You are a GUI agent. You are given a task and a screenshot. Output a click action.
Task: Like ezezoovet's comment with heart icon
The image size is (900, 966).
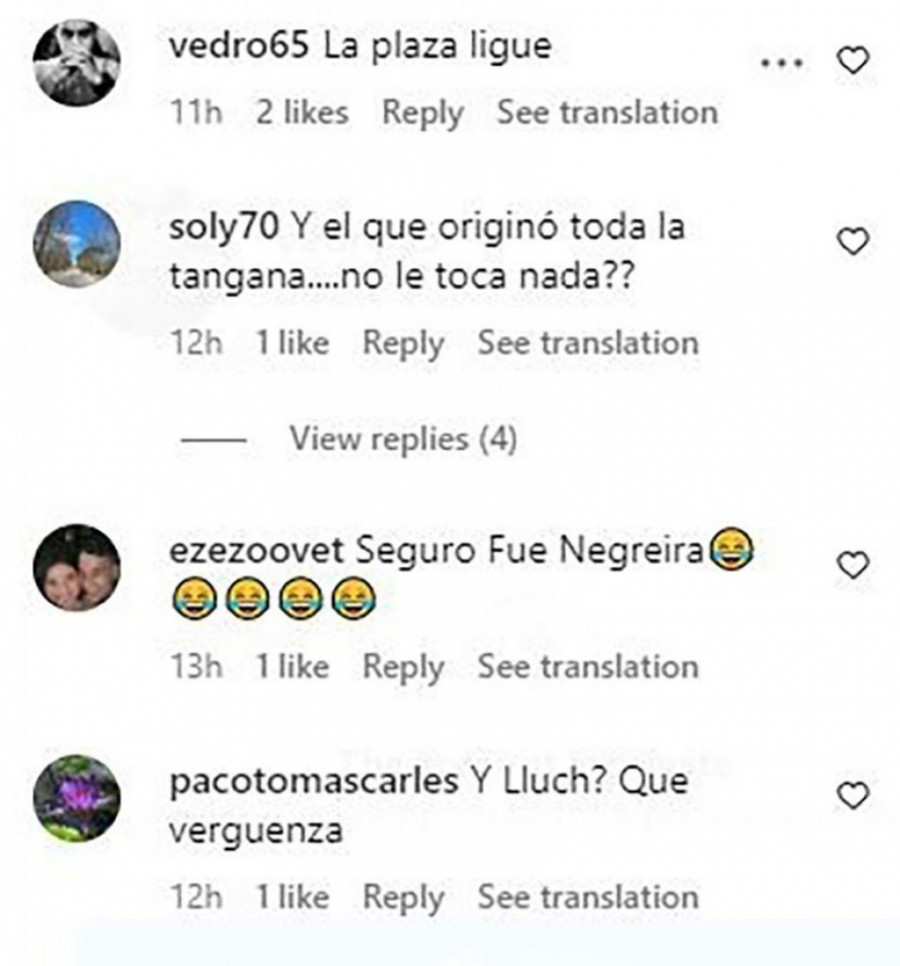pos(853,565)
